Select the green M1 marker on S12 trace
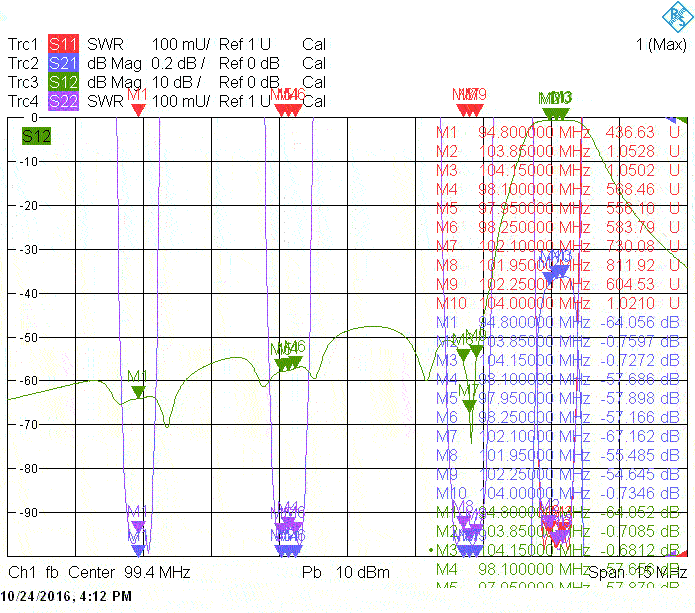Image resolution: width=695 pixels, height=613 pixels. click(x=138, y=391)
